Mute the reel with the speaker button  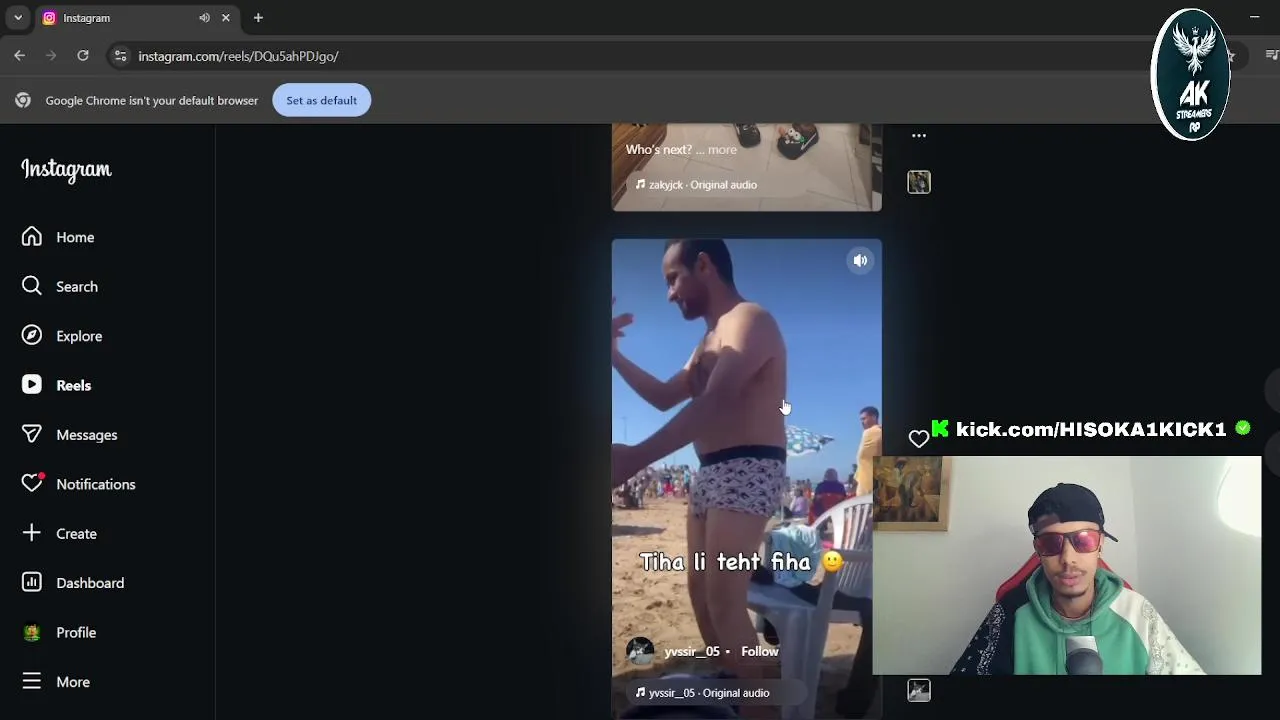click(860, 261)
